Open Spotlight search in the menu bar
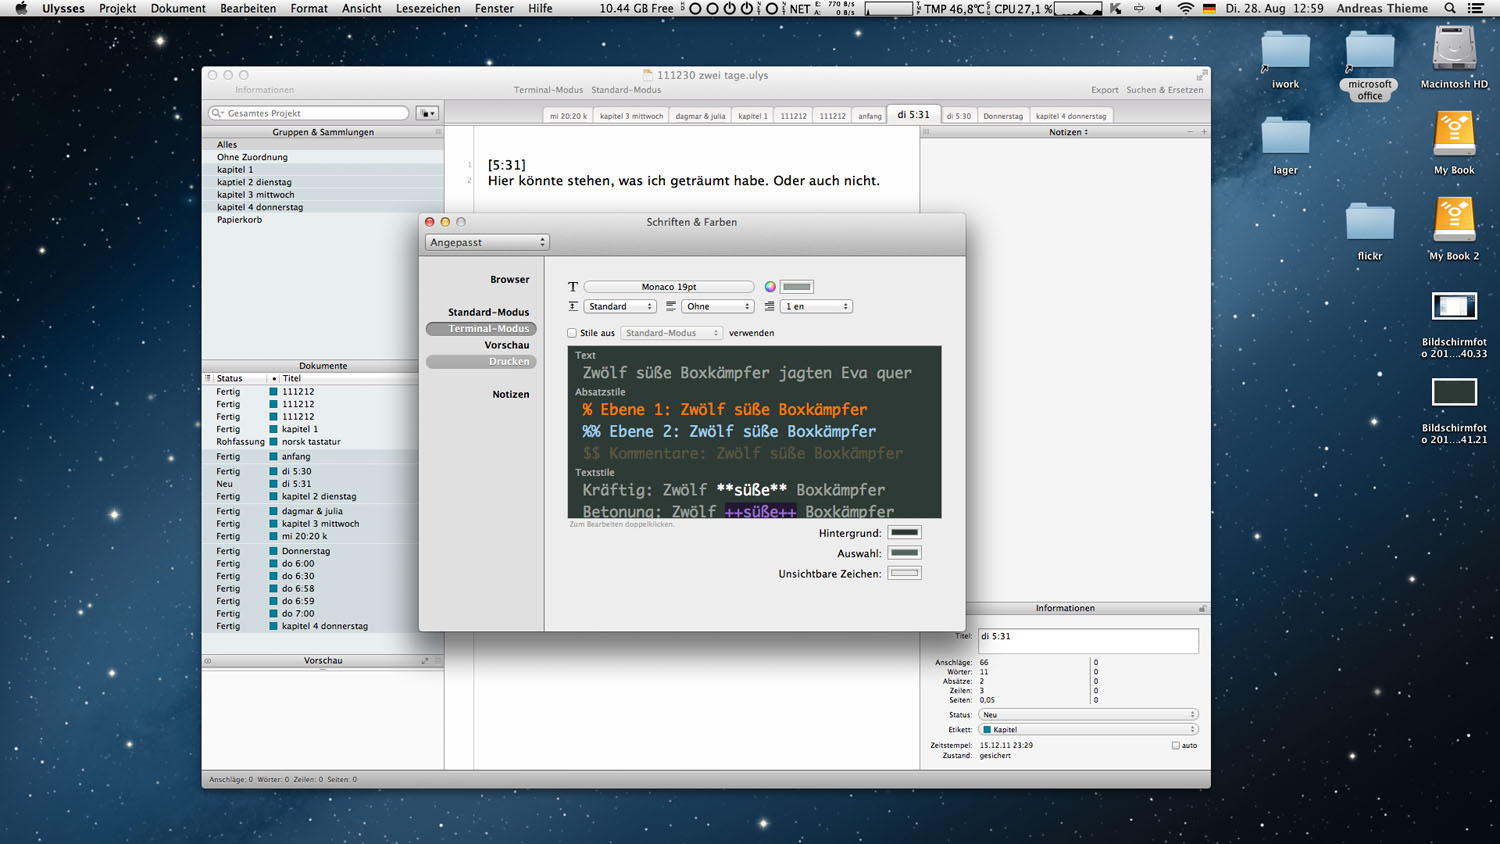Image resolution: width=1500 pixels, height=844 pixels. tap(1450, 8)
